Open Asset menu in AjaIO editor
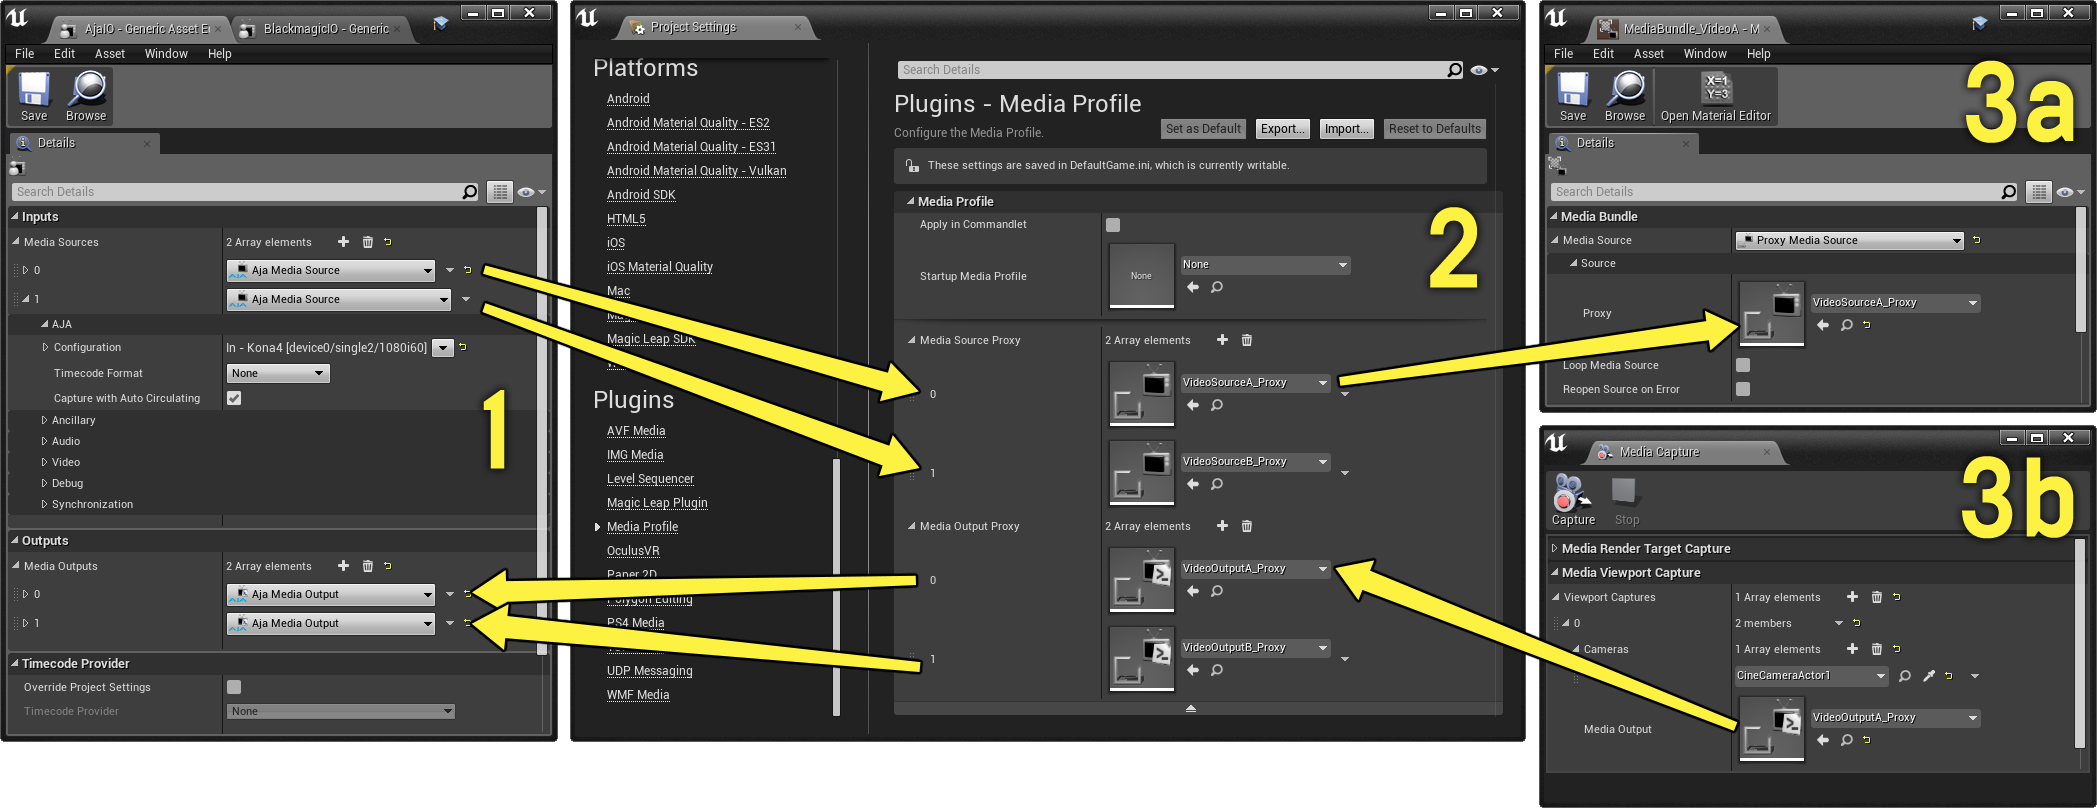 [x=110, y=54]
